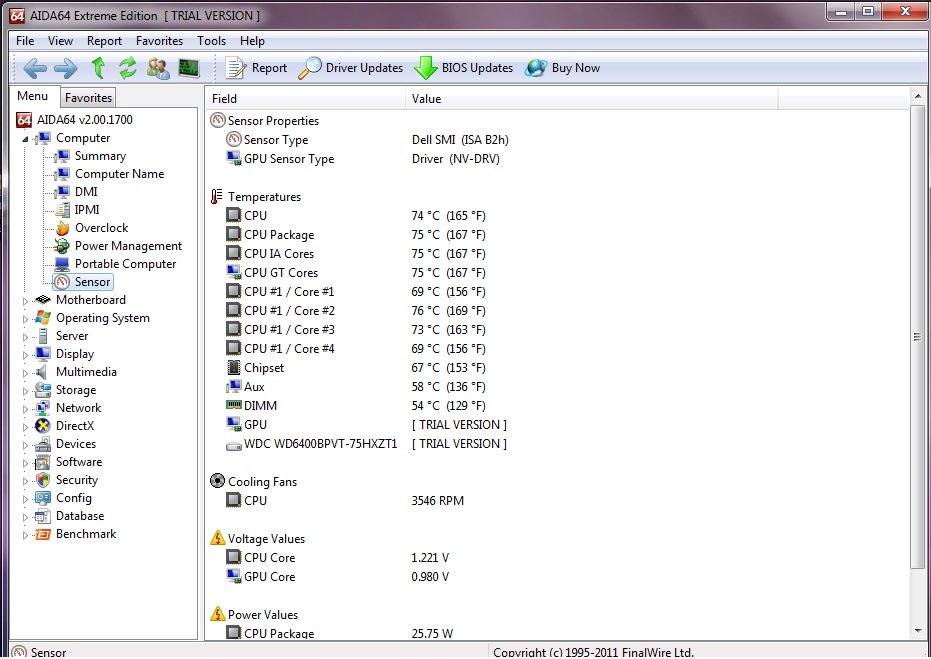Viewport: 931px width, 659px height.
Task: Click the DirectX yellow X icon
Action: pos(43,426)
